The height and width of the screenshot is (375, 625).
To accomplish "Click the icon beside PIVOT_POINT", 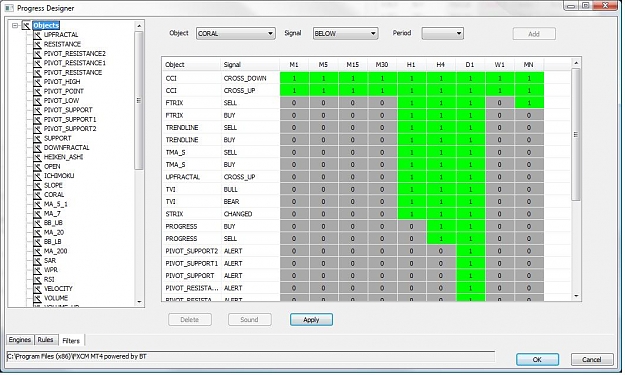I will [37, 91].
